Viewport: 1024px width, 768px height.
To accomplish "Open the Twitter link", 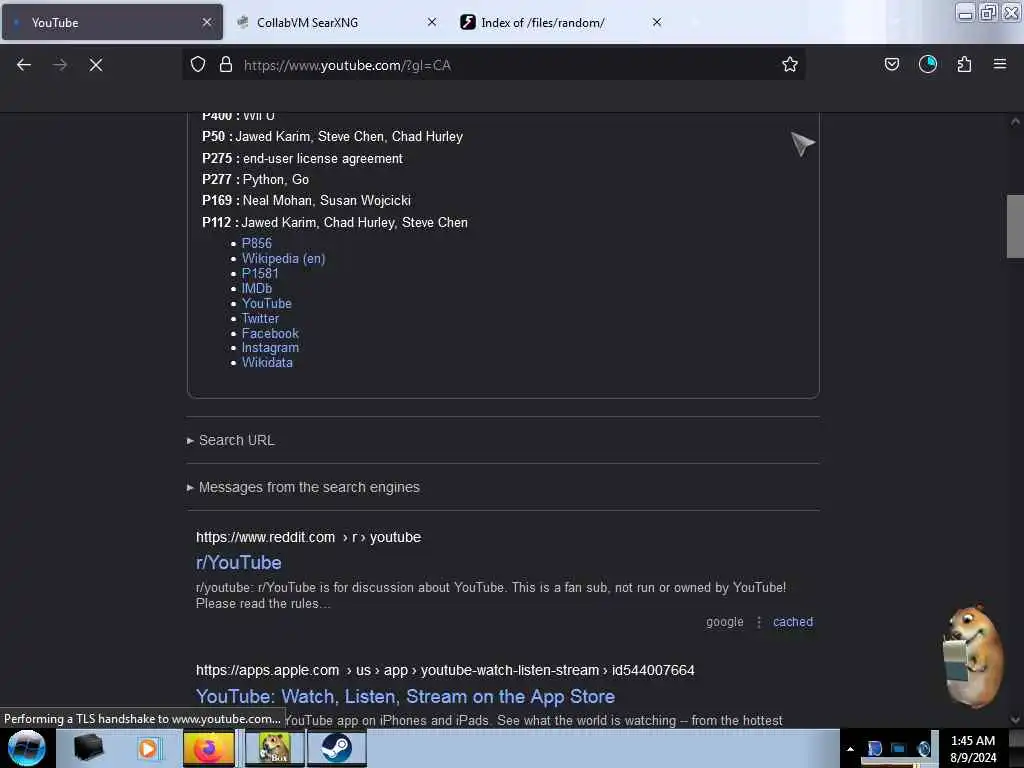I will coord(260,318).
